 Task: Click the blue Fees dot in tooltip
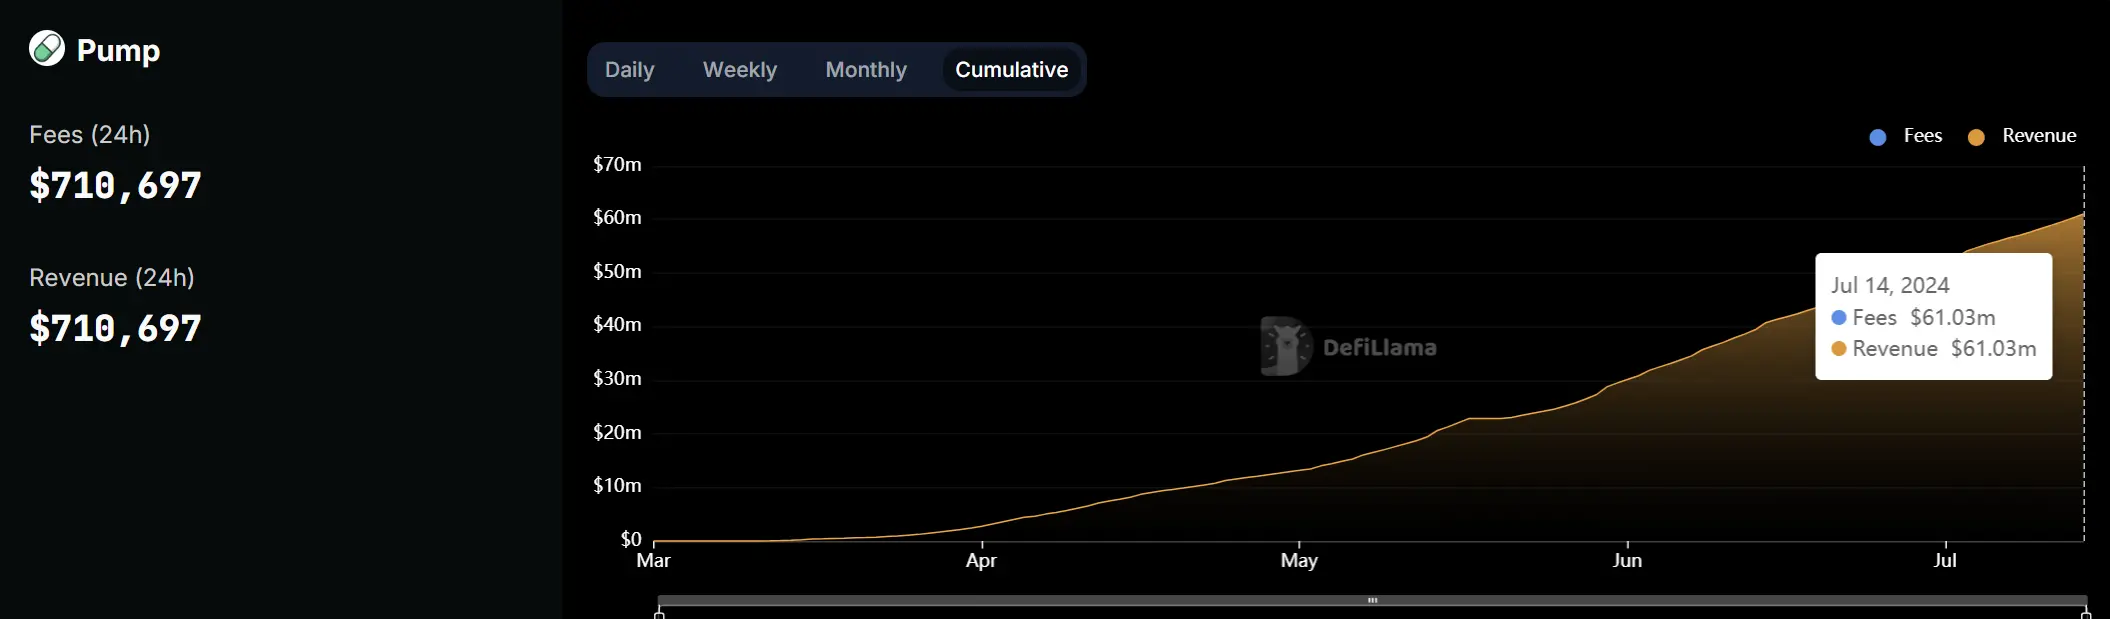(1838, 318)
